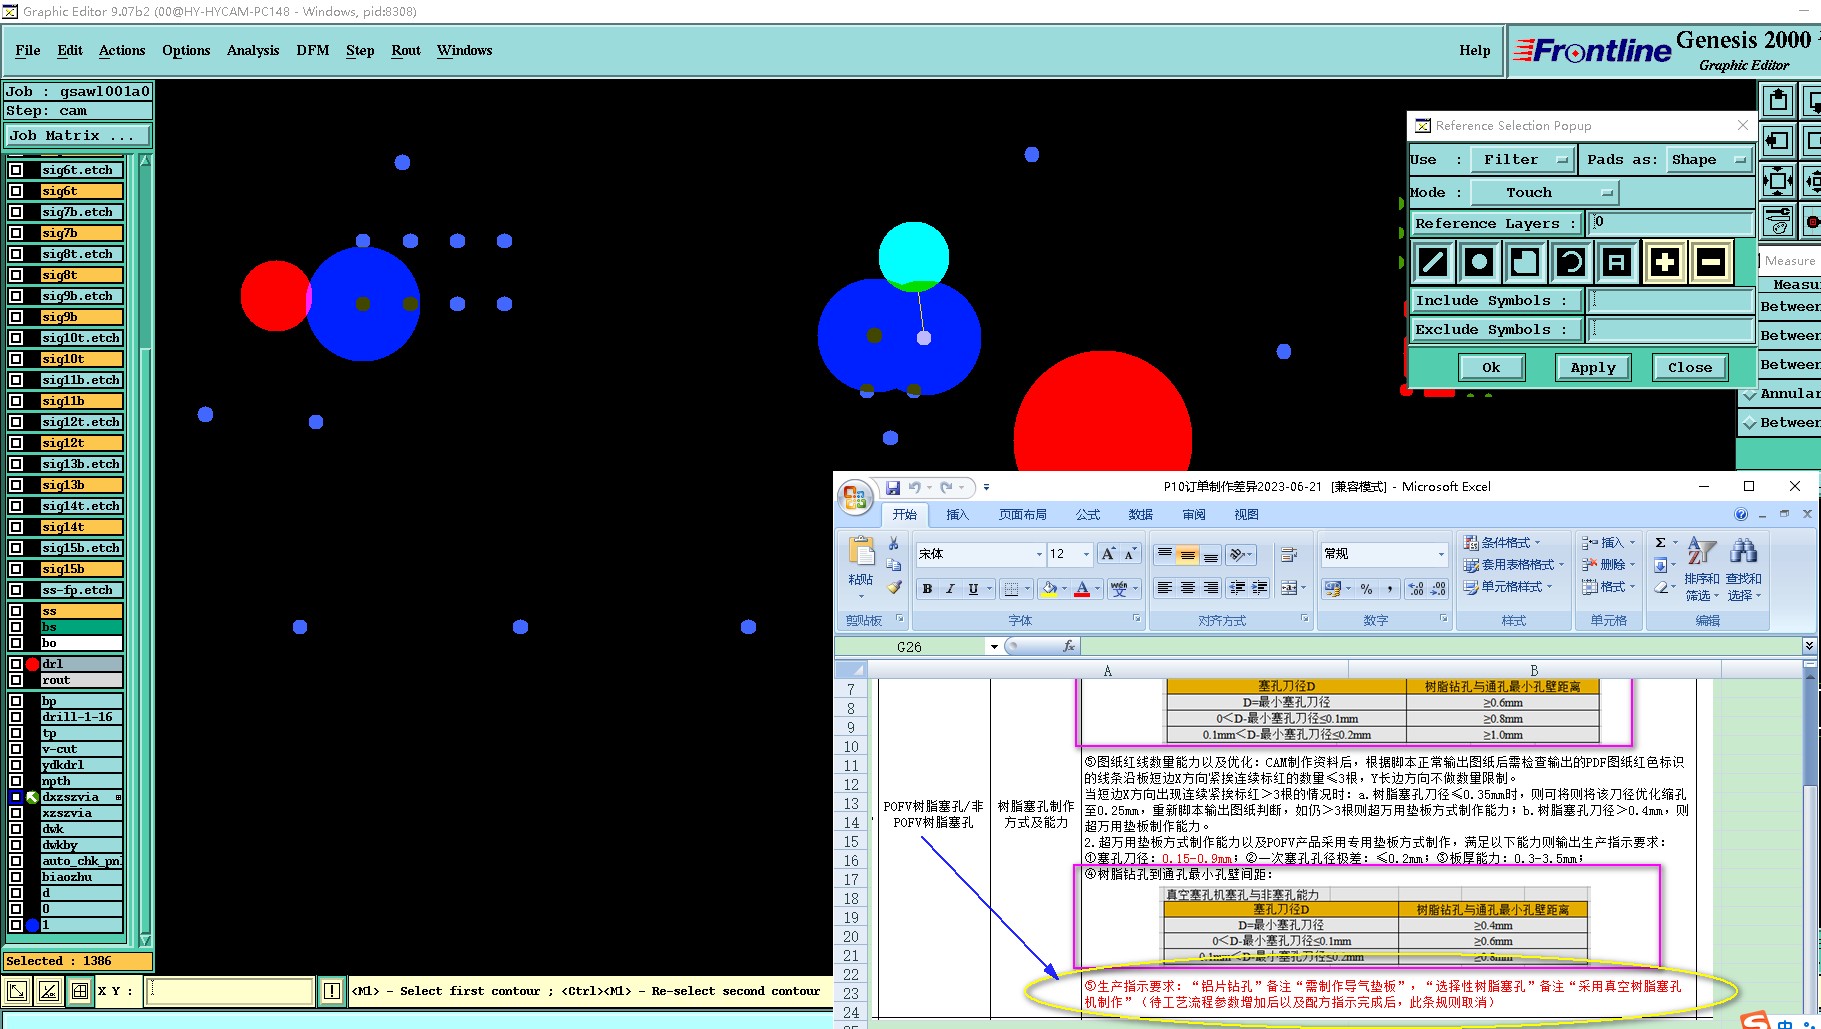Screen dimensions: 1821x1029
Task: Open the Excel font name dropdown
Action: coord(1039,554)
